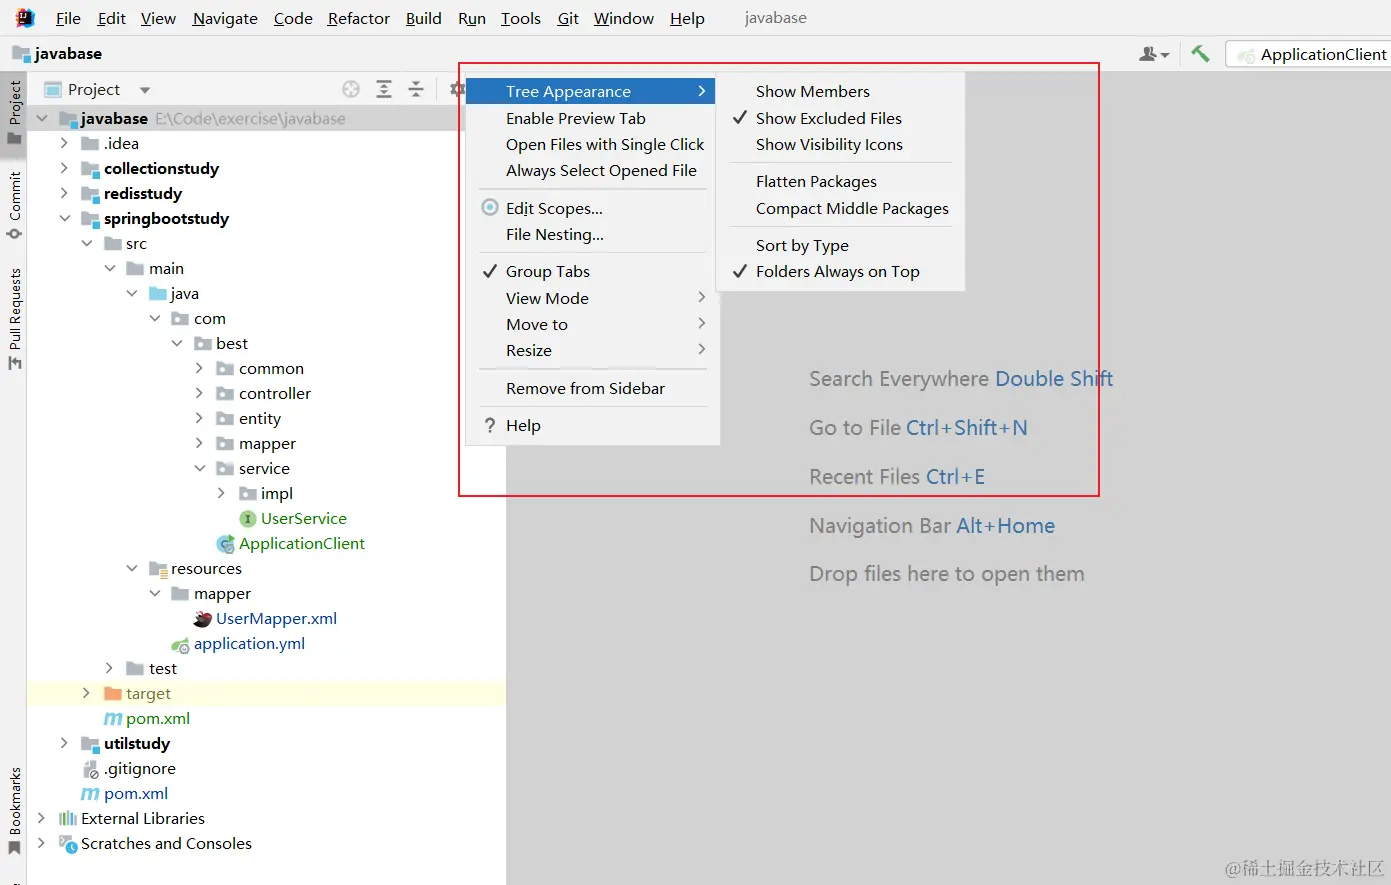Image resolution: width=1391 pixels, height=885 pixels.
Task: Click the Select Opened File target icon
Action: (x=351, y=89)
